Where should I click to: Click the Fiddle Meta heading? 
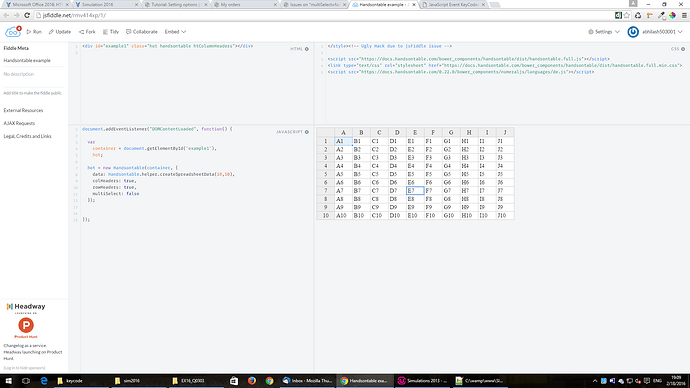(16, 48)
